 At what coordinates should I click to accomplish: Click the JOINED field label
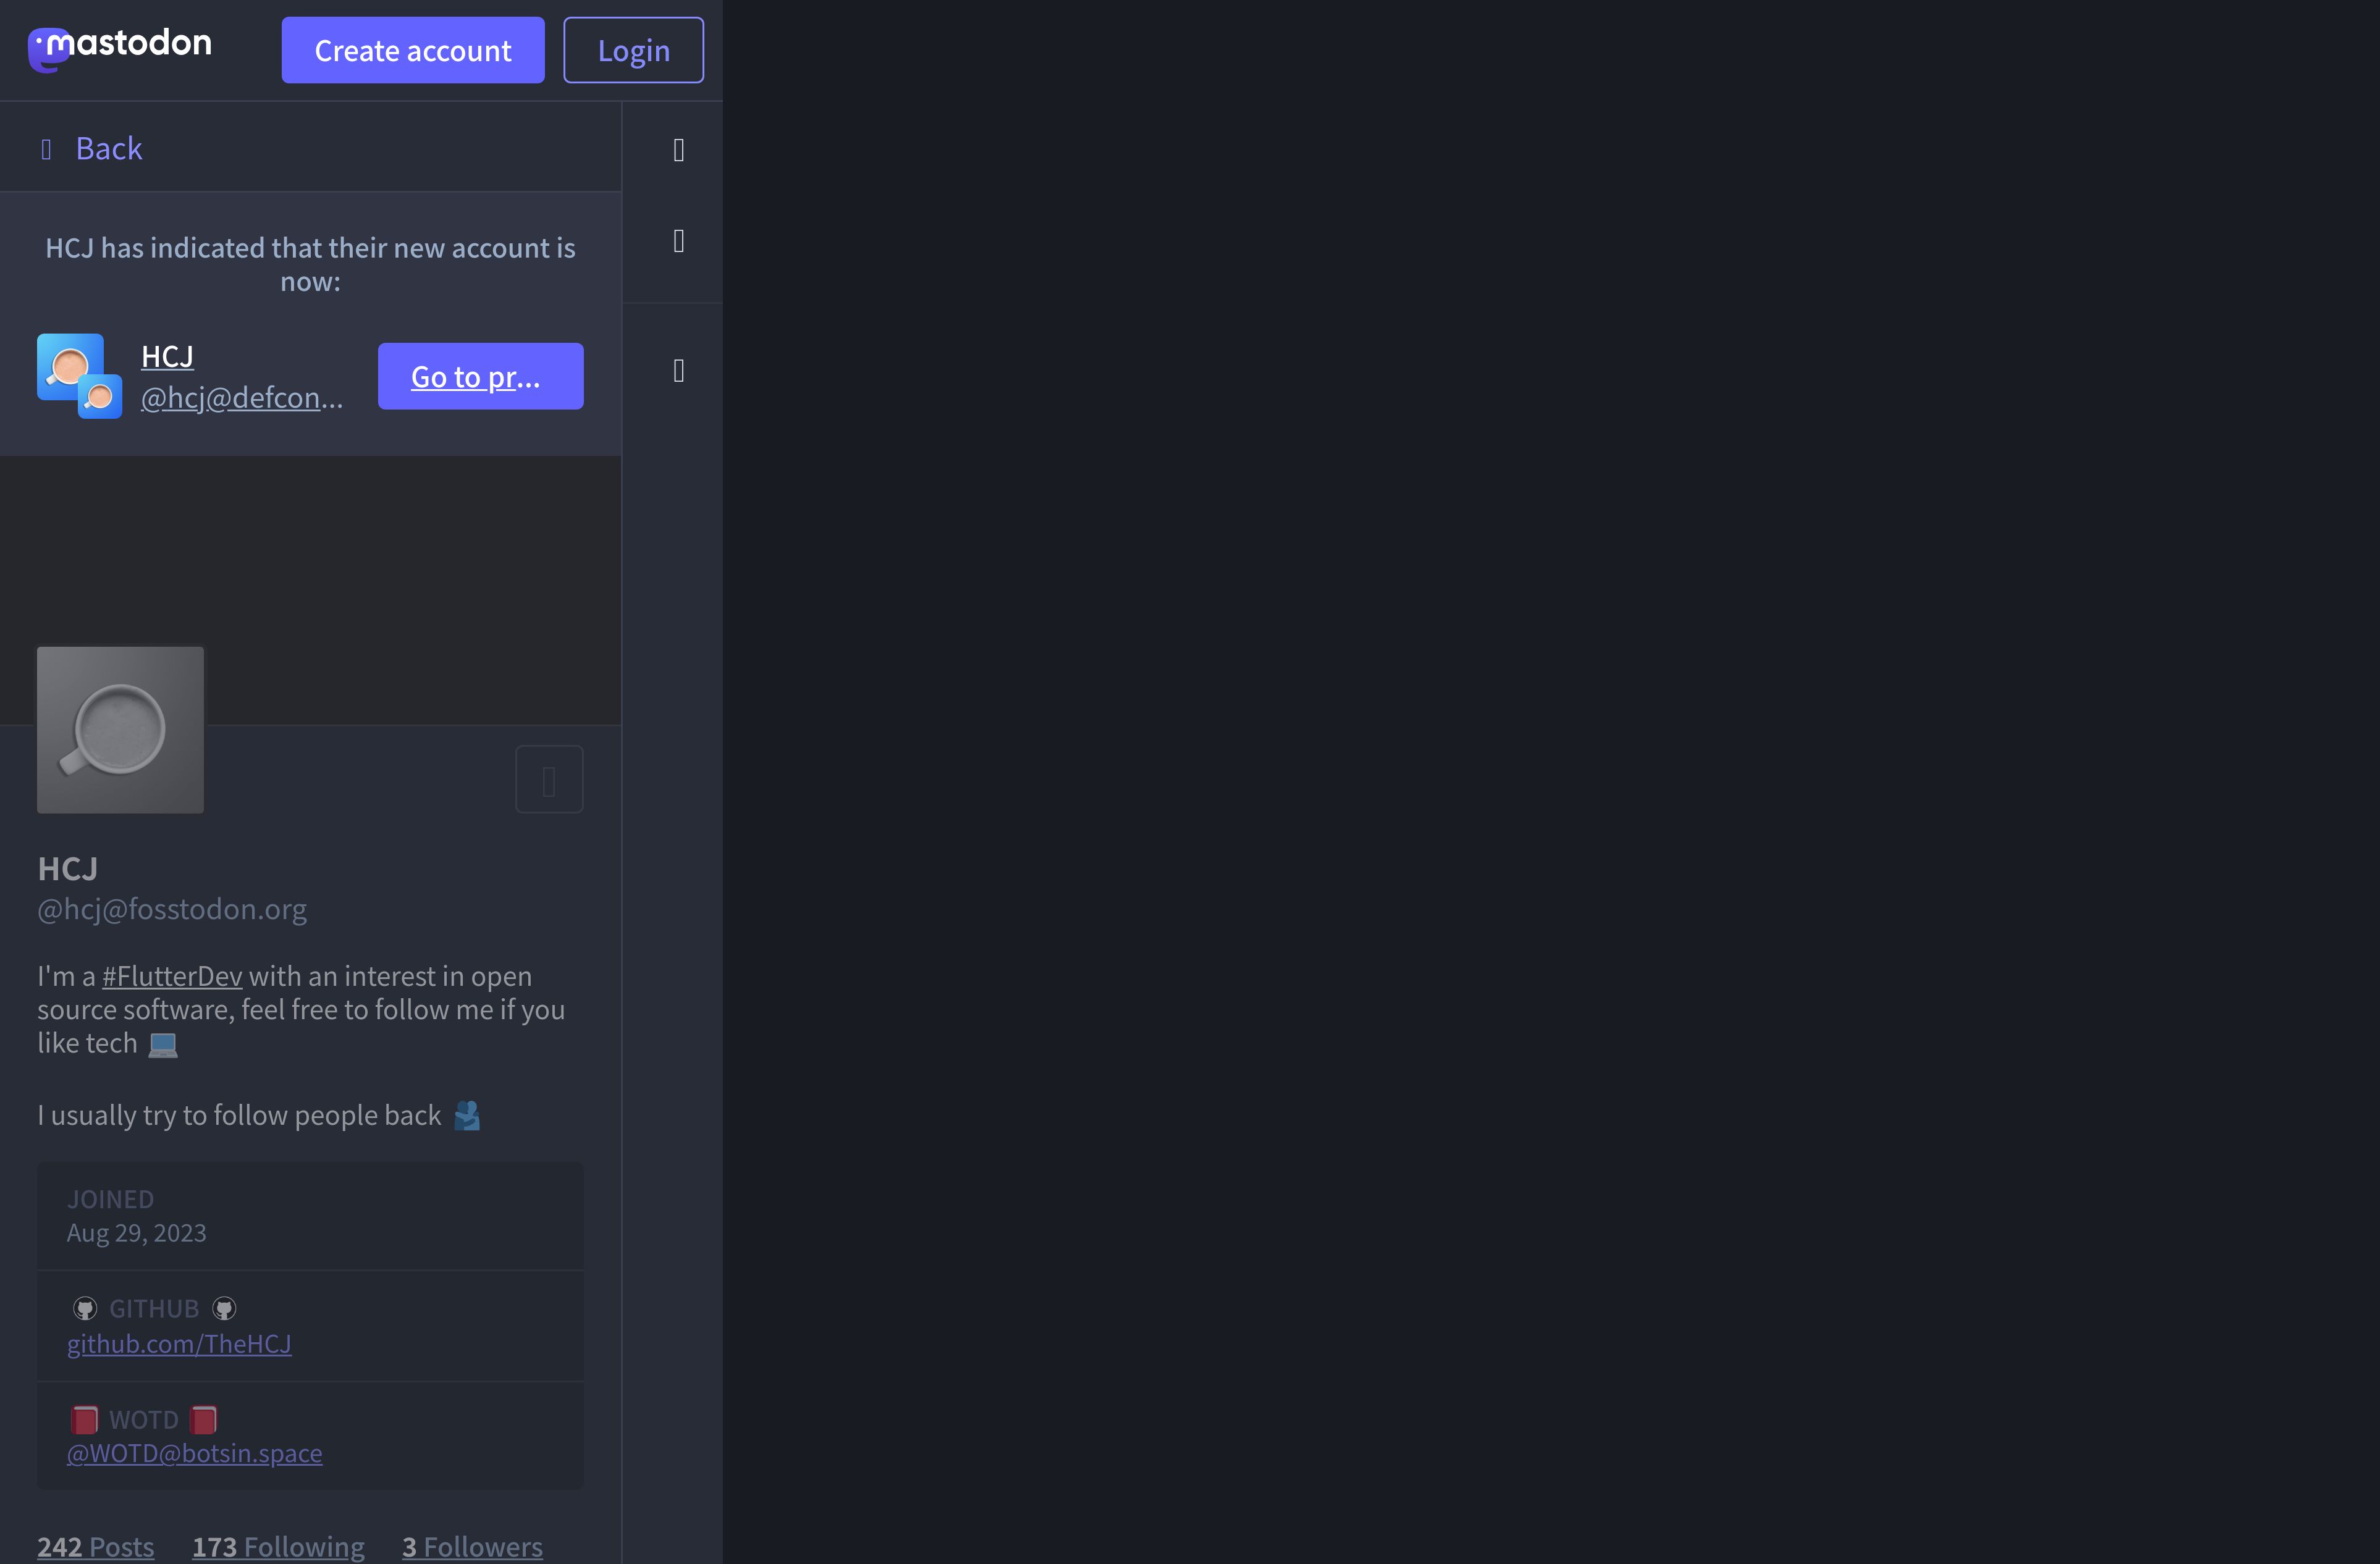111,1199
